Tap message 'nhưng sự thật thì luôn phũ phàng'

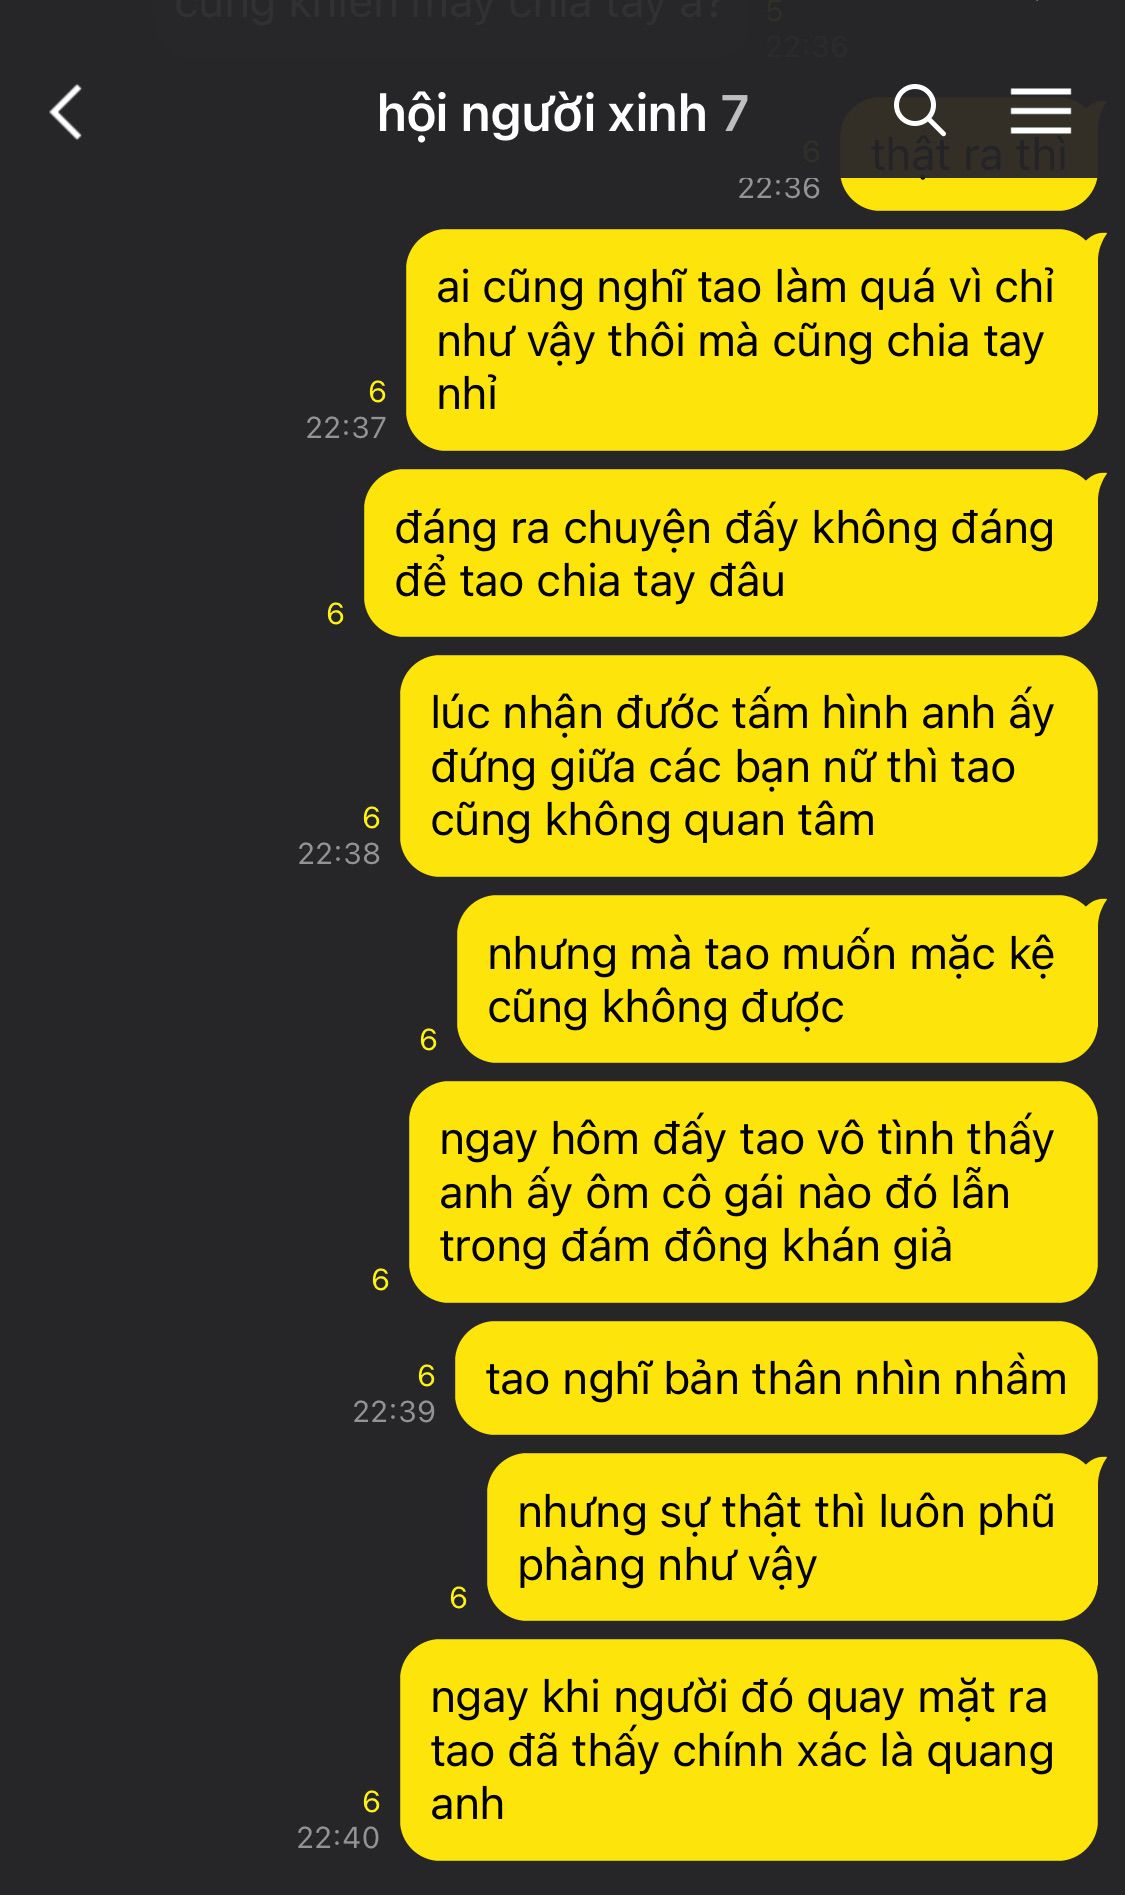792,1537
